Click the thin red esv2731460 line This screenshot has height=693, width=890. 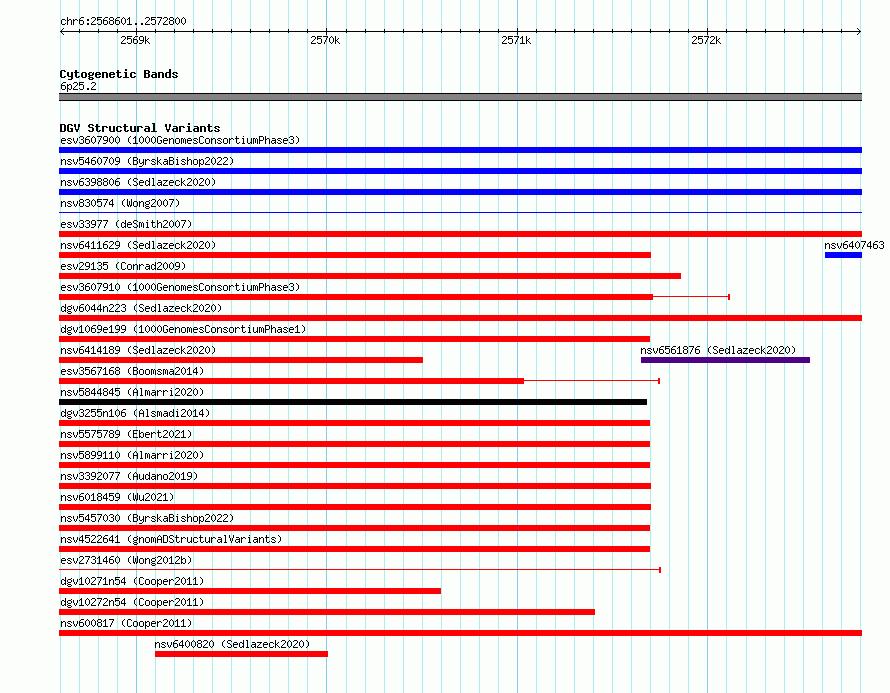point(360,569)
